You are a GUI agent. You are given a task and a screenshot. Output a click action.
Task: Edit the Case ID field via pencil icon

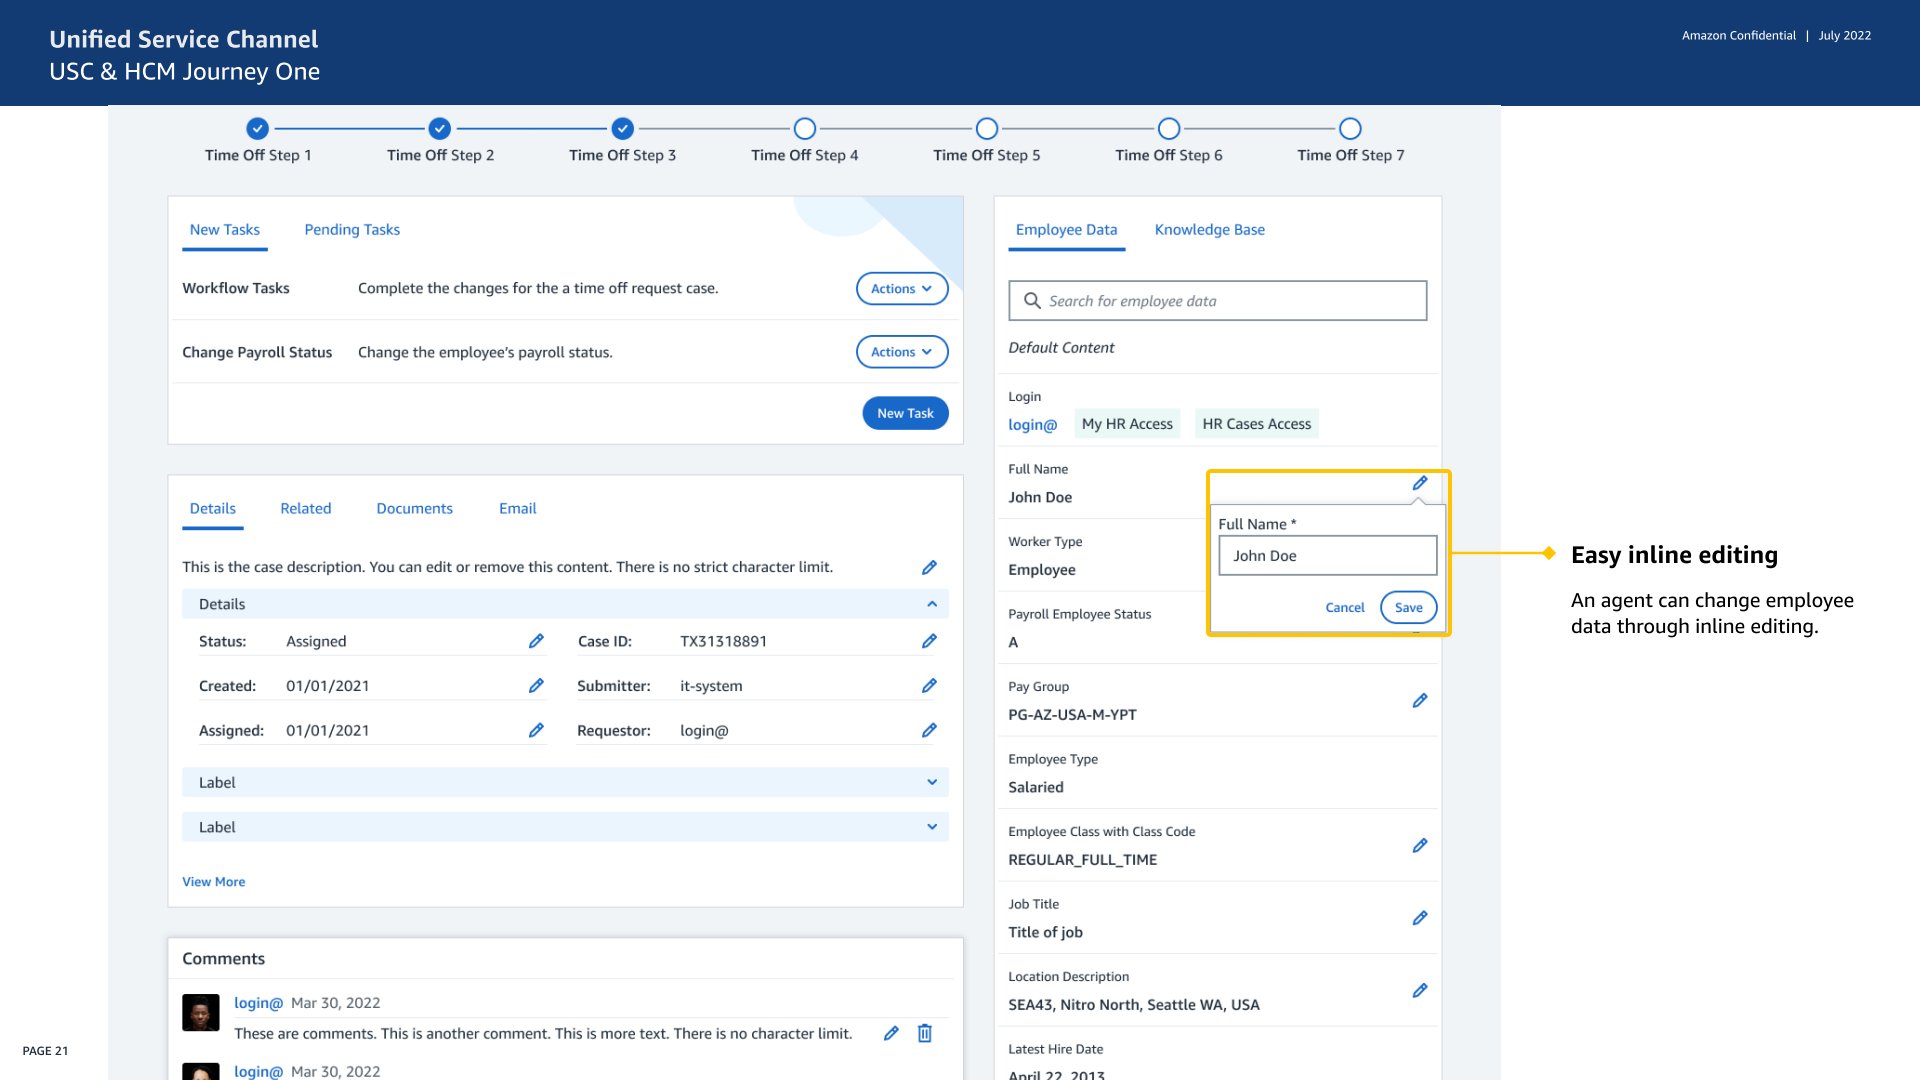929,641
